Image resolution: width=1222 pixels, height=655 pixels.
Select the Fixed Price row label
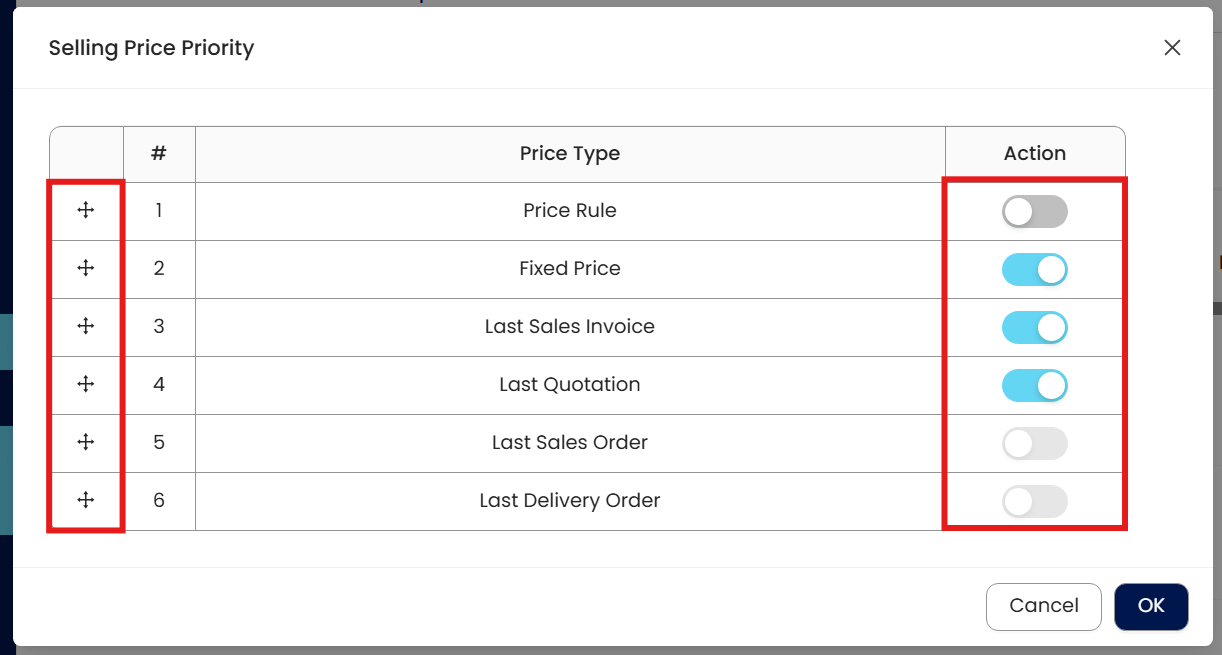pyautogui.click(x=569, y=268)
